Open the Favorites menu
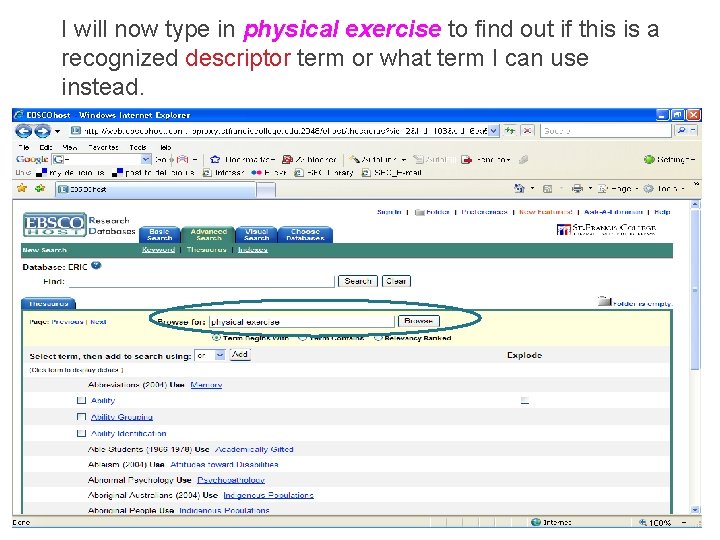720x540 pixels. click(103, 147)
